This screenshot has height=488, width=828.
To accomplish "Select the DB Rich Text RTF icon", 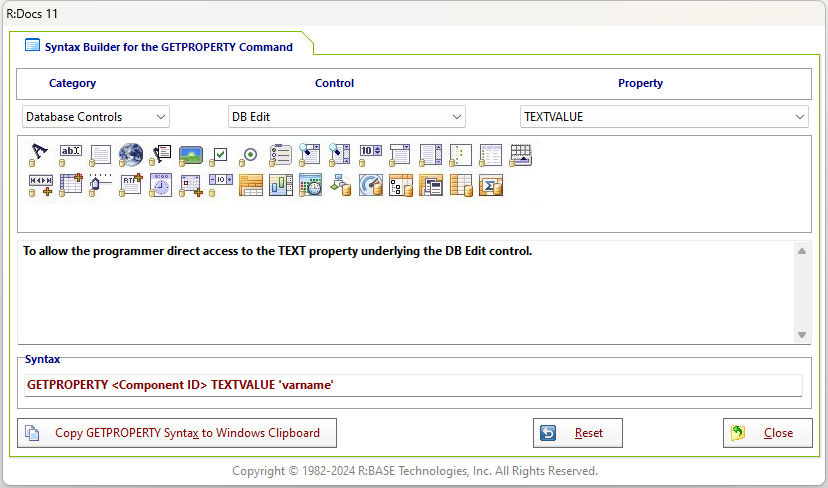I will (x=131, y=185).
